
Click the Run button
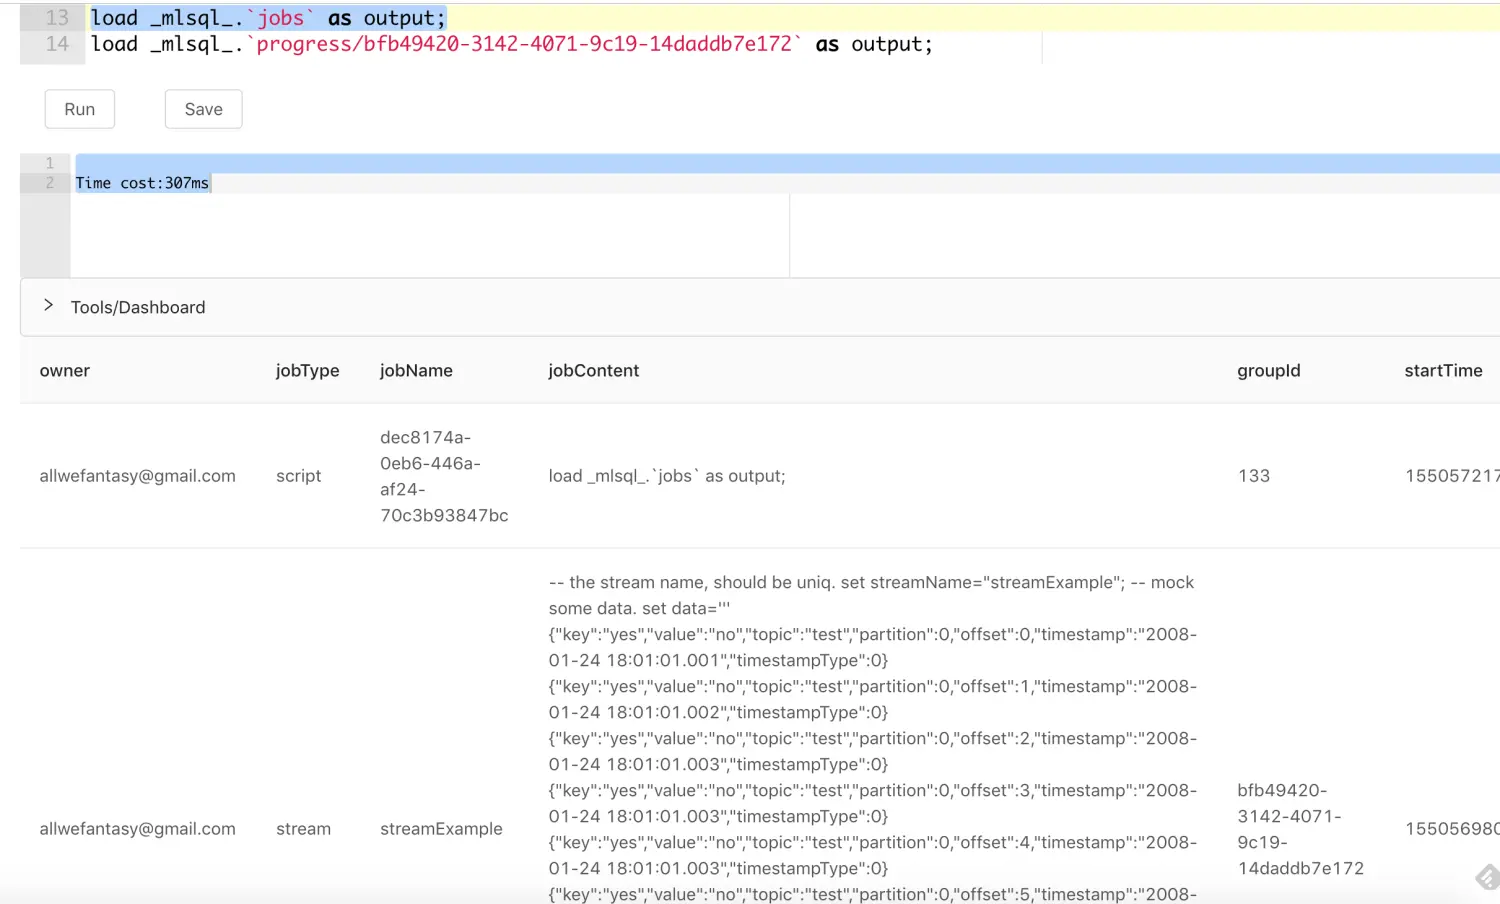(x=79, y=109)
